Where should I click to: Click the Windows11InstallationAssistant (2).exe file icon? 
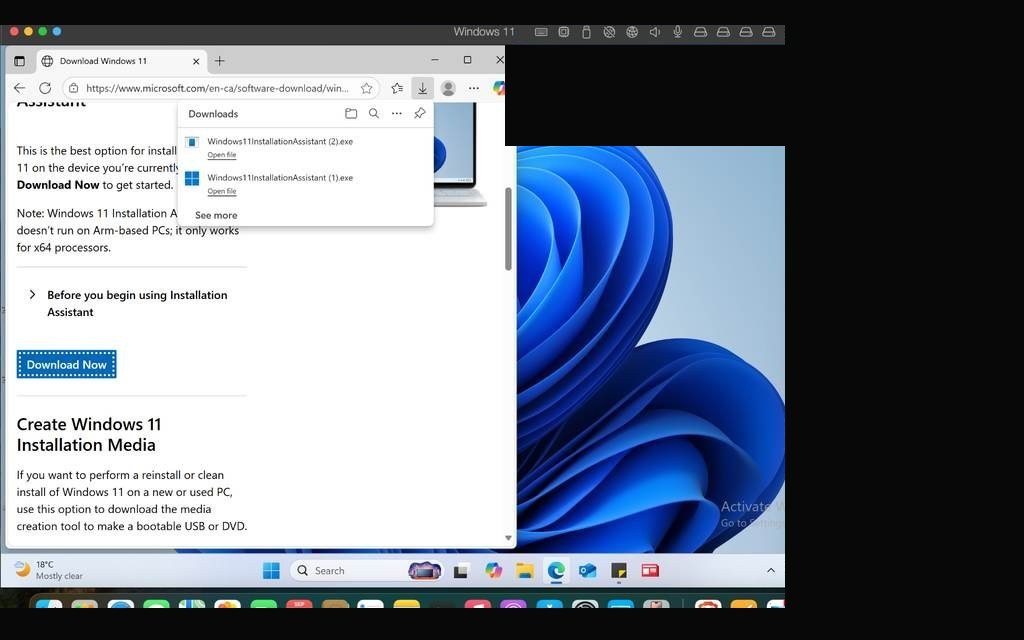tap(192, 142)
